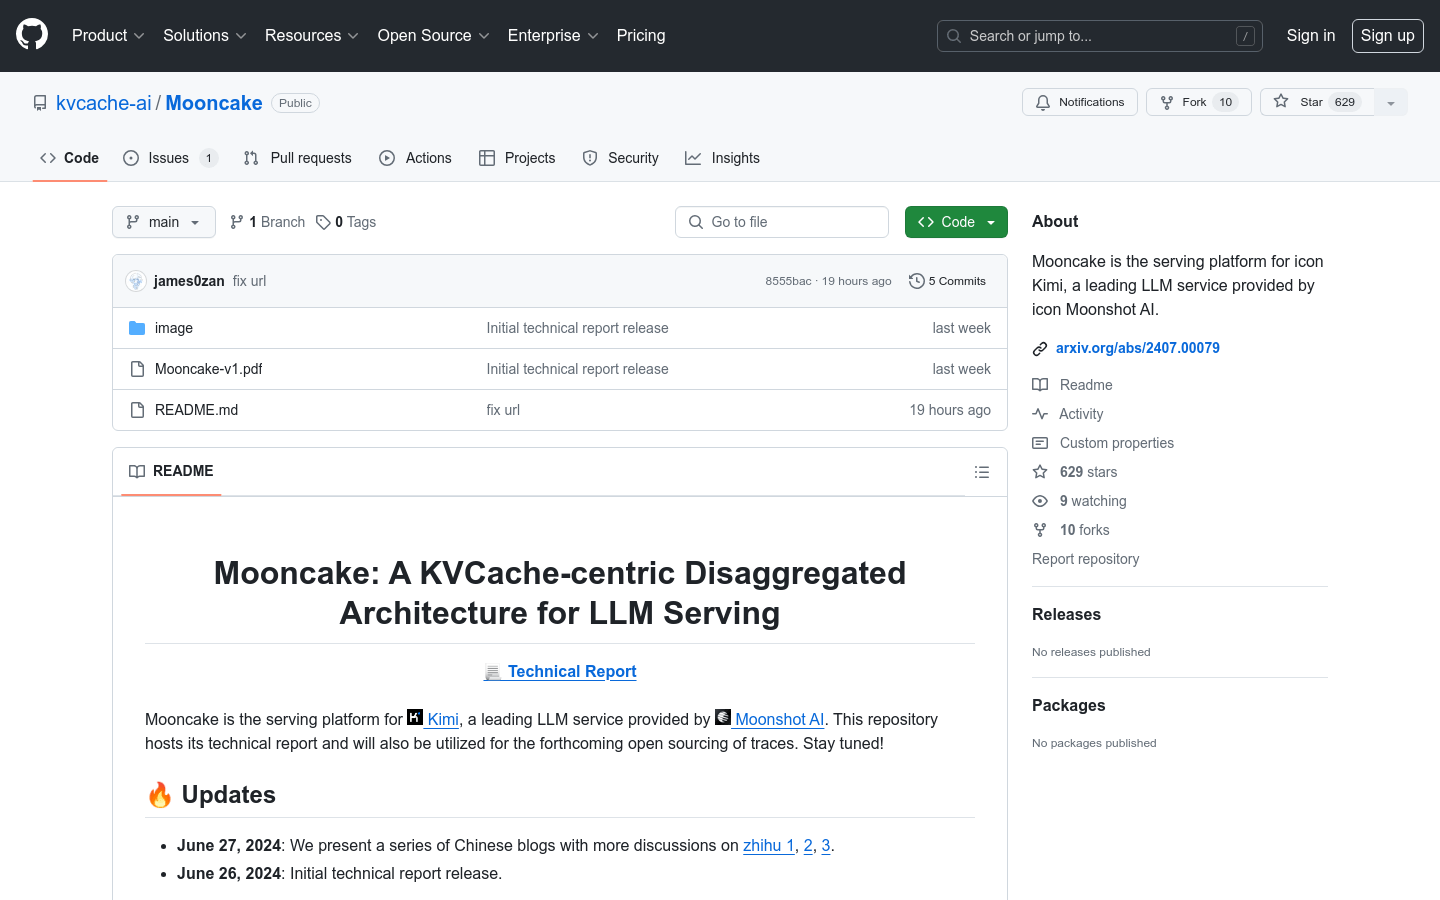Click the GitHub logo home icon

click(32, 35)
